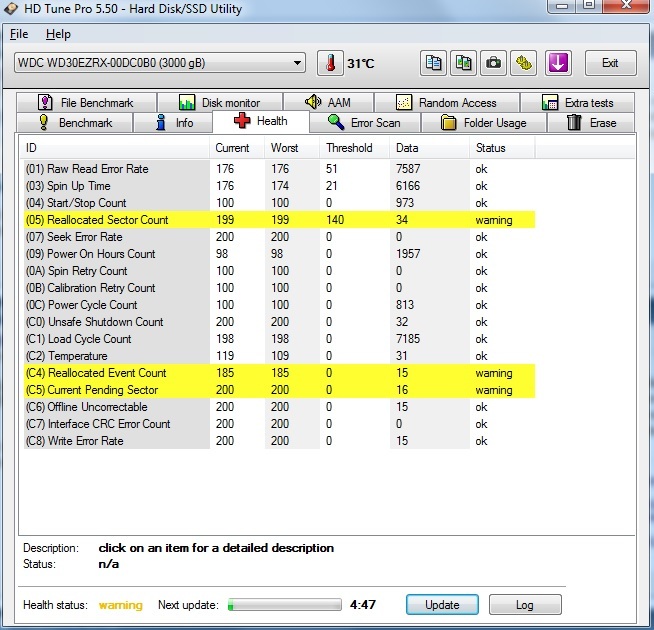Select the (C8) Write Error Rate row
The height and width of the screenshot is (630, 654).
pos(279,441)
